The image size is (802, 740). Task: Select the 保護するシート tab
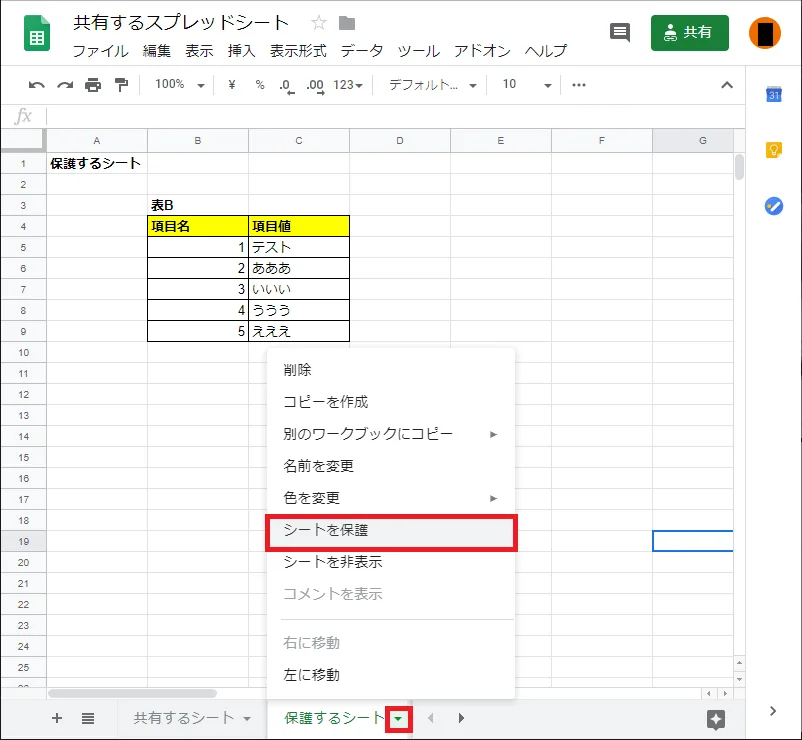(334, 718)
